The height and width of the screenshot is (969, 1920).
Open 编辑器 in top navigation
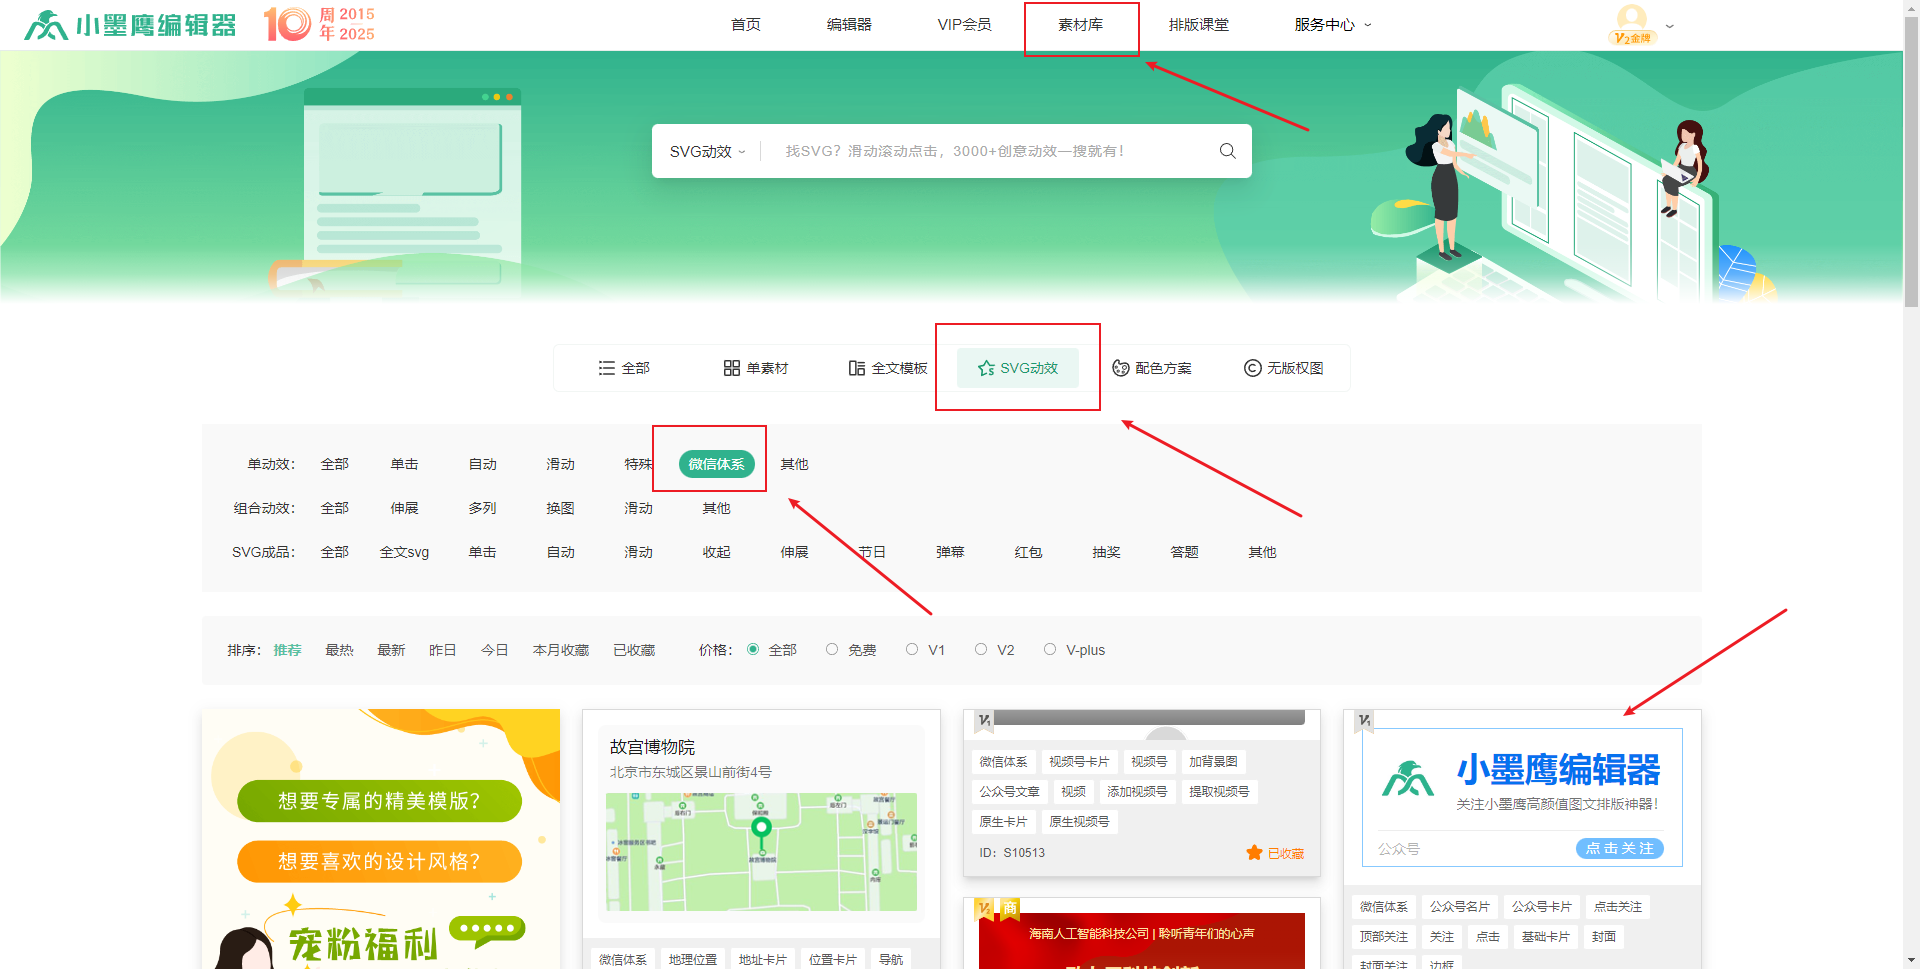click(x=849, y=25)
